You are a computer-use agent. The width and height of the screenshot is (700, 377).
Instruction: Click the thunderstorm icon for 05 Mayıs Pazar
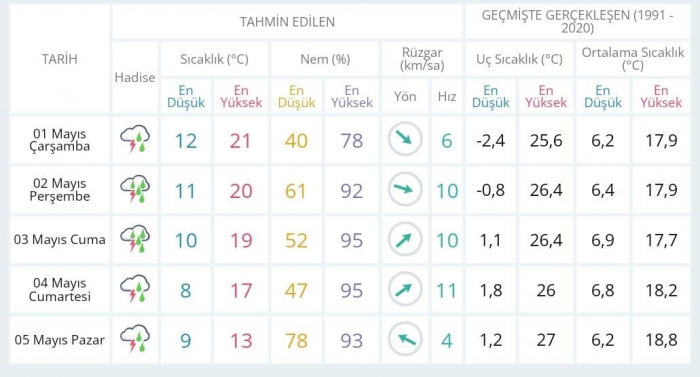(135, 339)
